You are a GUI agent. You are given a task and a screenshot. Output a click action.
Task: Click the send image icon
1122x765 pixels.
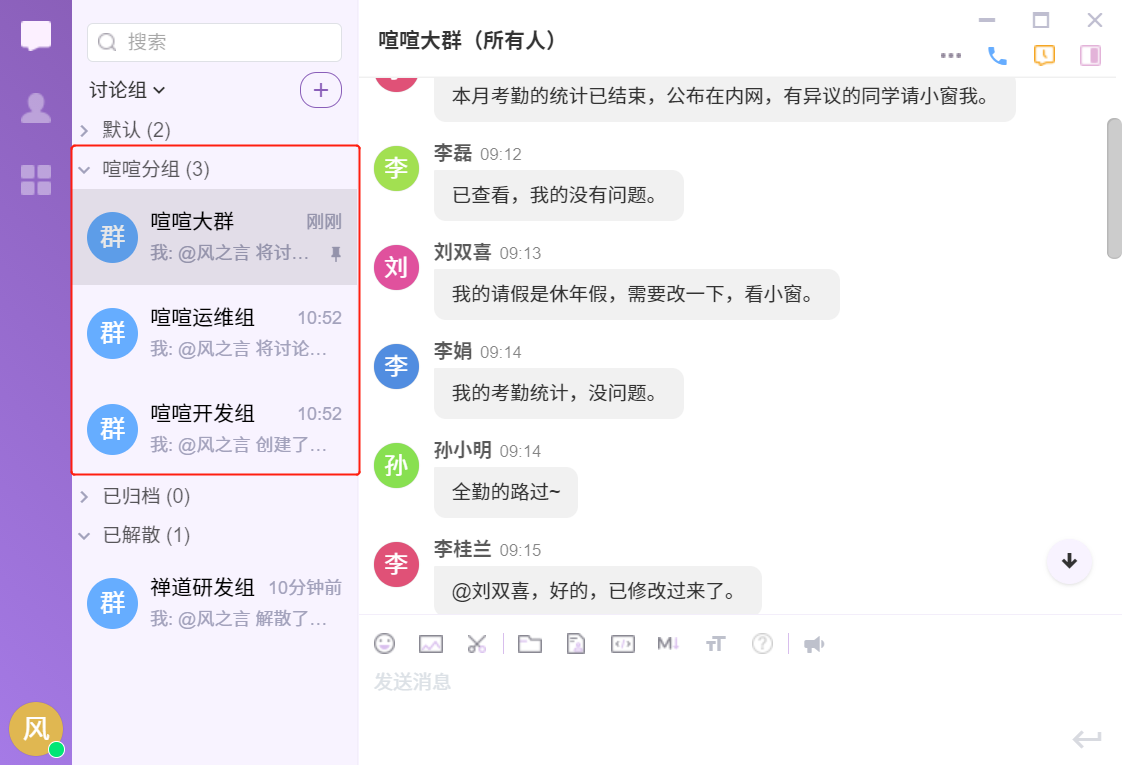click(x=431, y=644)
